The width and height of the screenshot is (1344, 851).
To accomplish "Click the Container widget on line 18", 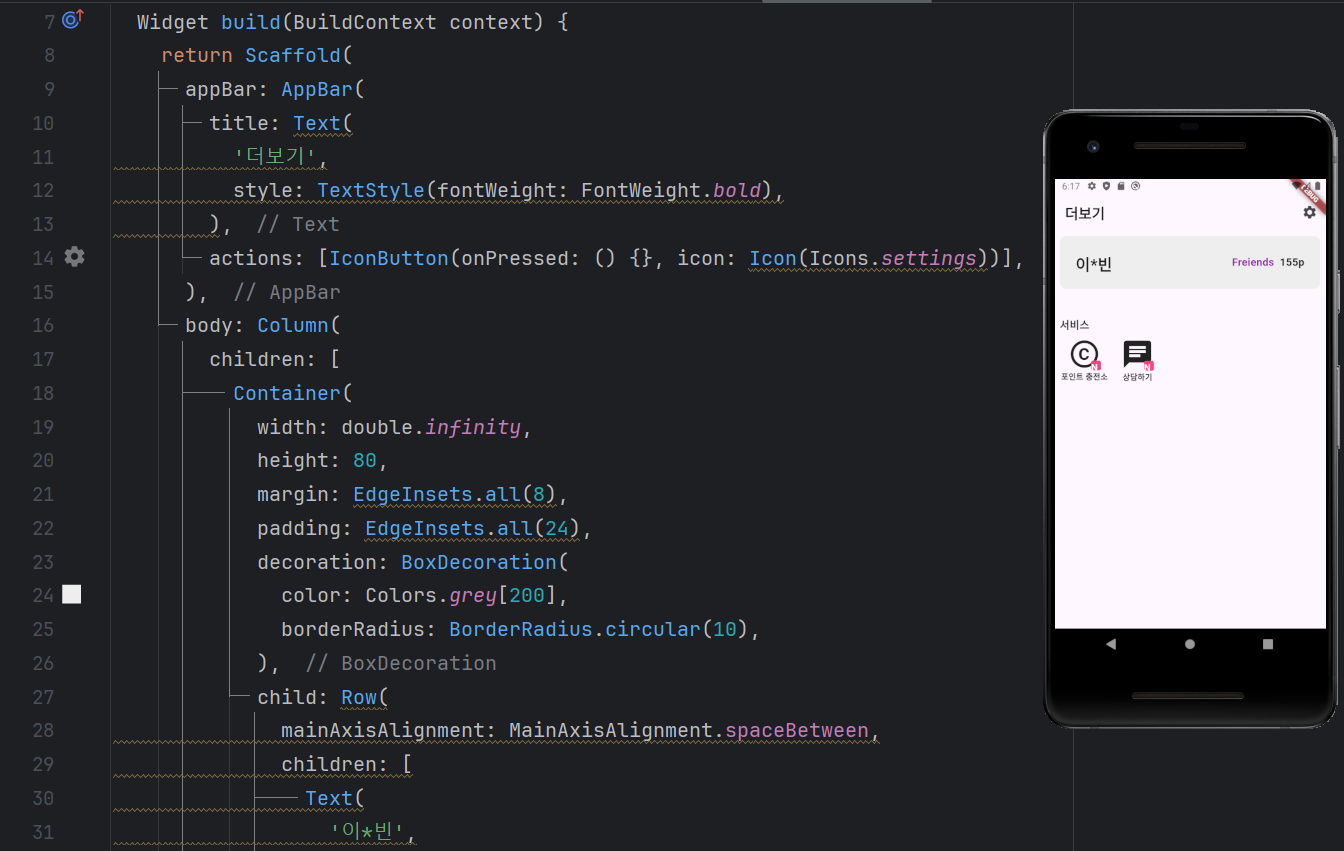I will pyautogui.click(x=287, y=393).
